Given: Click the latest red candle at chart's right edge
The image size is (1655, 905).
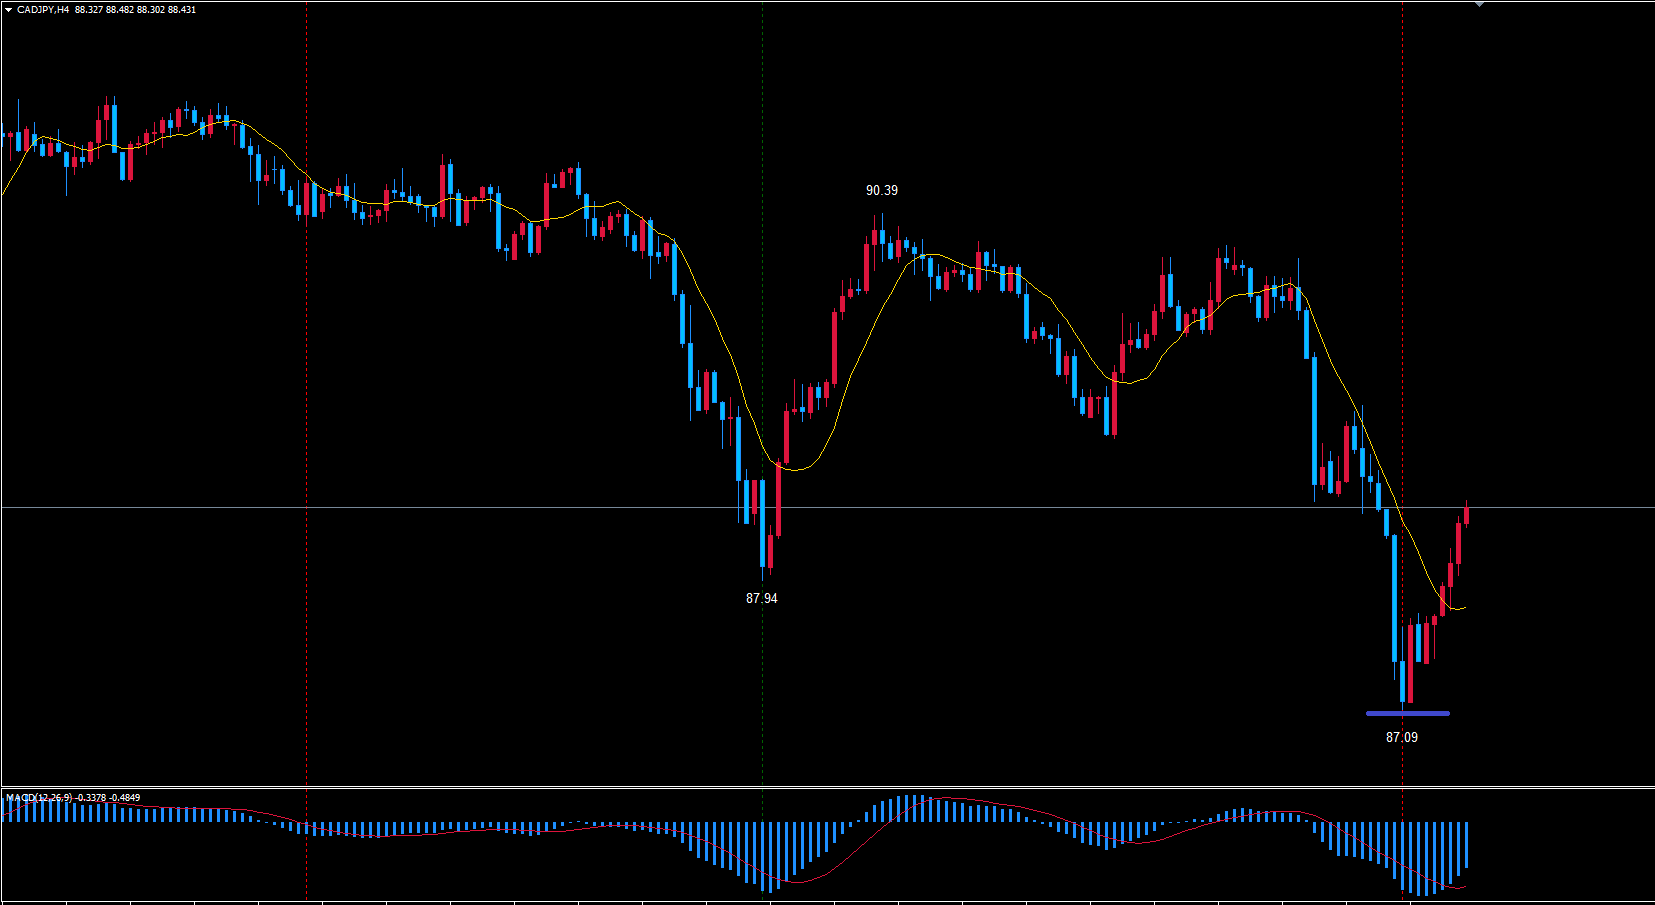Looking at the screenshot, I should (1466, 515).
